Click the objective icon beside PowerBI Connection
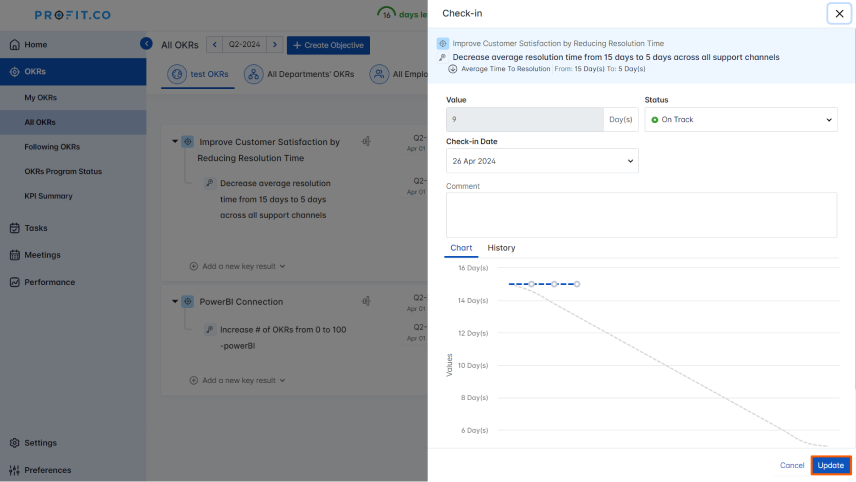Image resolution: width=856 pixels, height=482 pixels. 188,301
